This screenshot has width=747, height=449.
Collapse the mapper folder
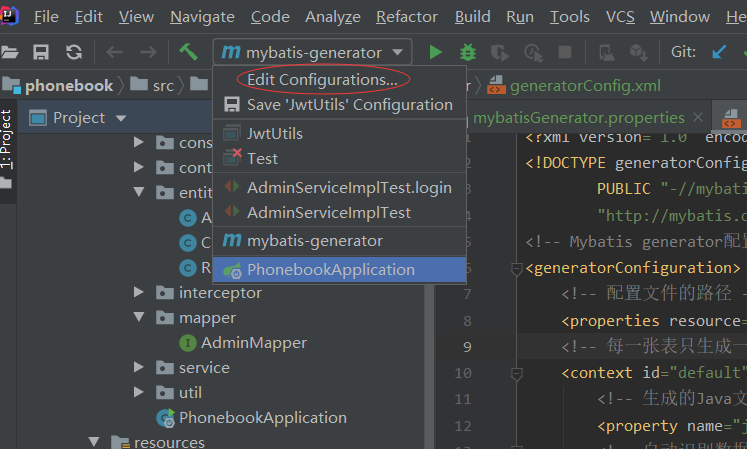[139, 317]
